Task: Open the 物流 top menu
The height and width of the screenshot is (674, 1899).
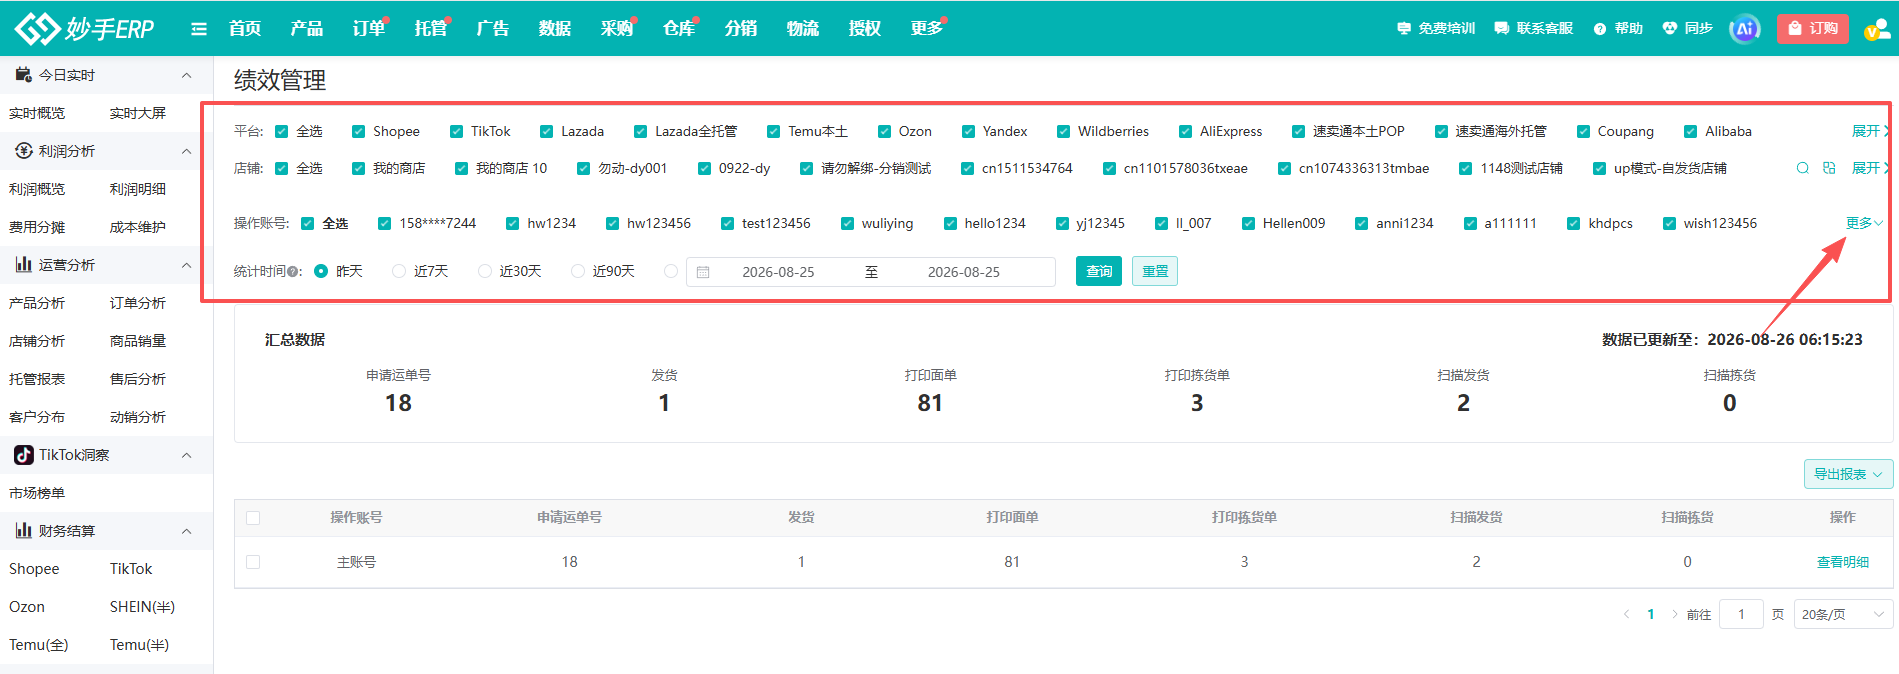Action: pos(803,28)
